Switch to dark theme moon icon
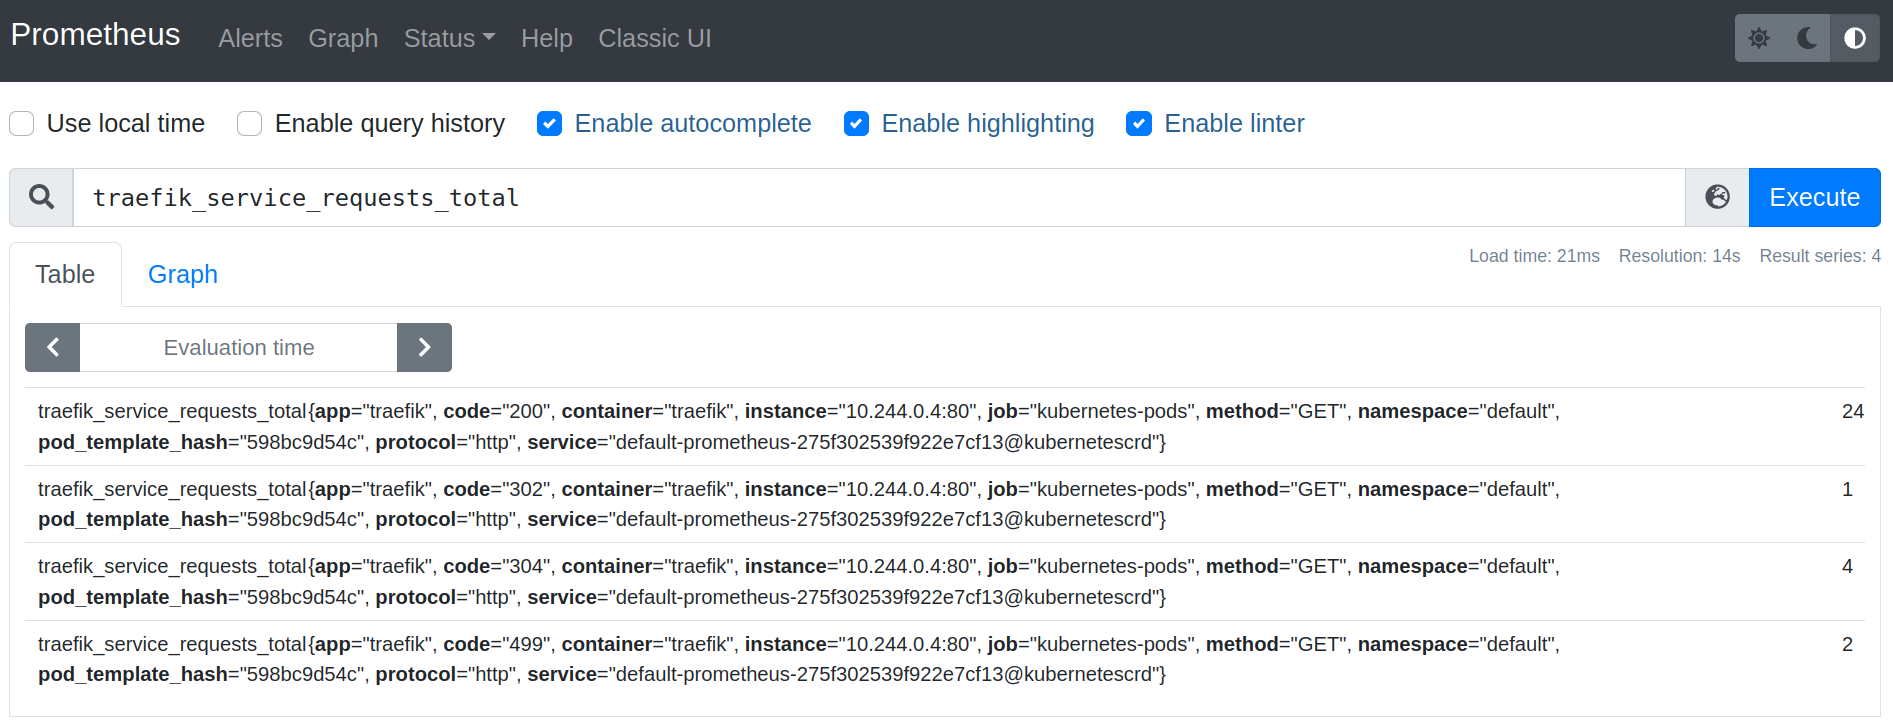Viewport: 1893px width, 721px height. (x=1807, y=38)
